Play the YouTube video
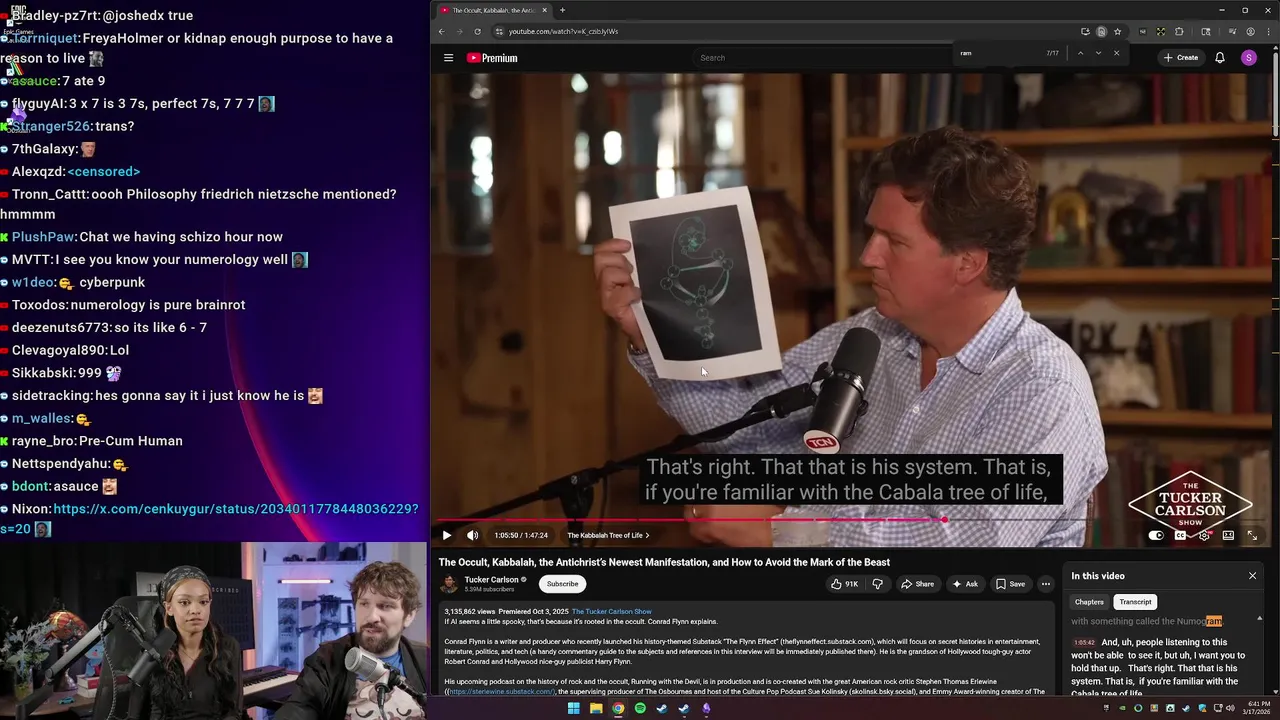The image size is (1280, 720). pyautogui.click(x=447, y=535)
